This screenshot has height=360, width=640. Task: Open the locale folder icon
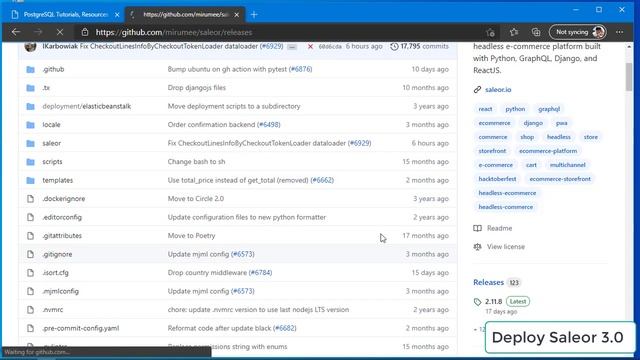31,125
